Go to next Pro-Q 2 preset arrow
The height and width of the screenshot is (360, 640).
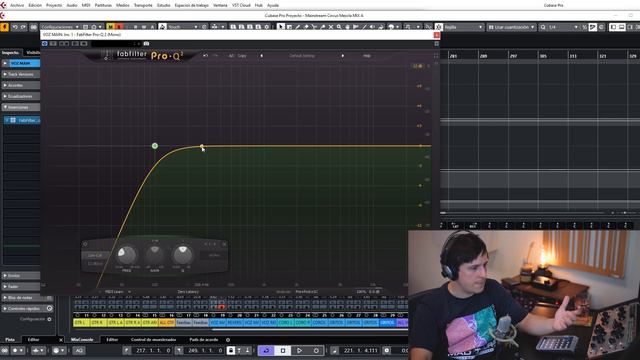[342, 56]
